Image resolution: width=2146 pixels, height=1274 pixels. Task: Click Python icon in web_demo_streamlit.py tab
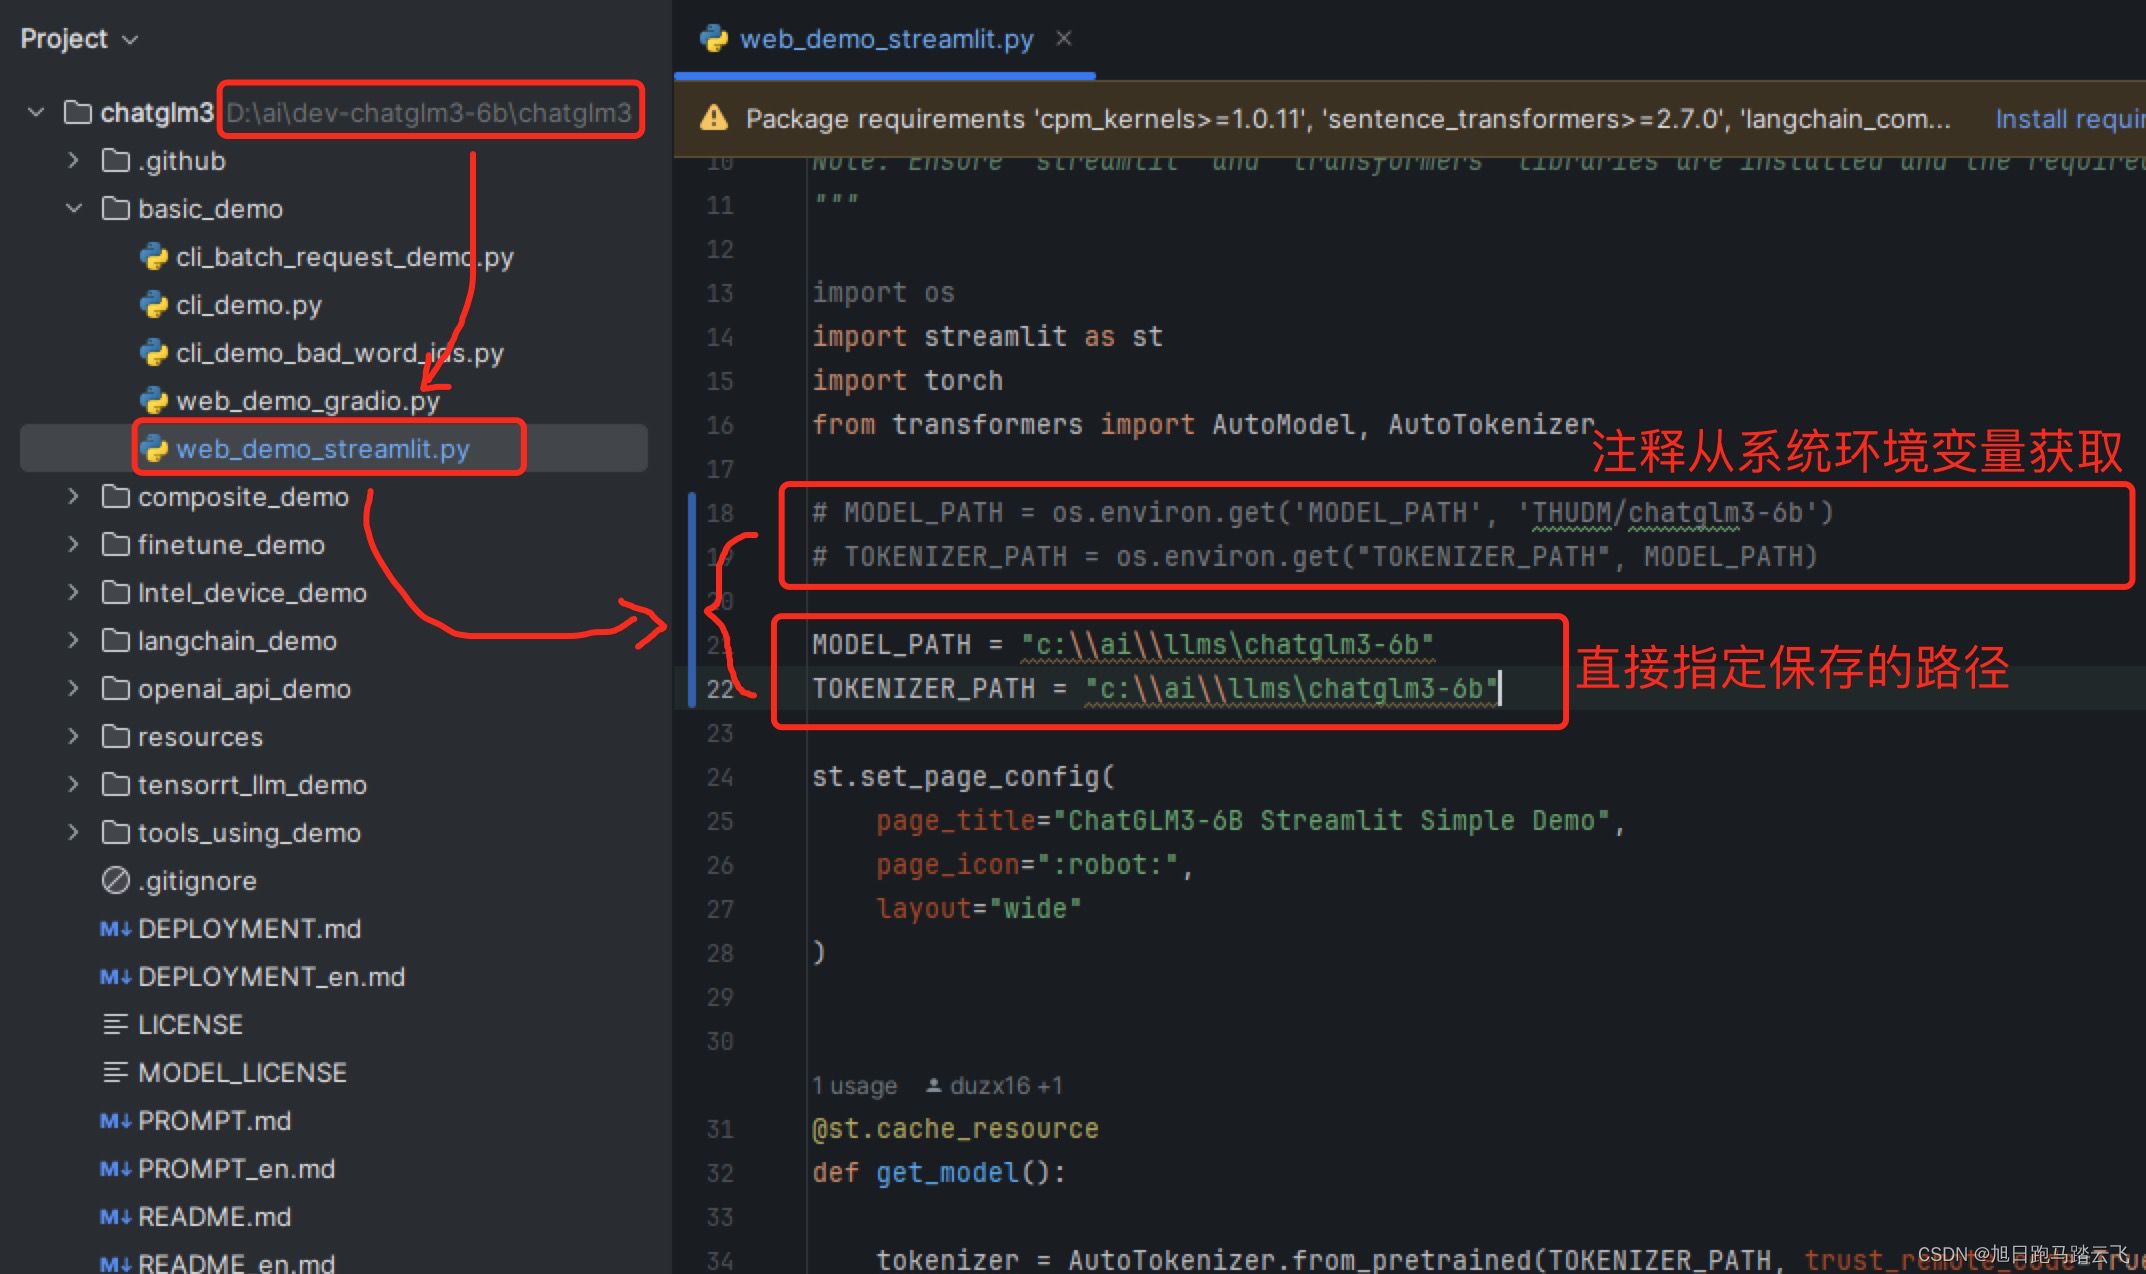714,39
